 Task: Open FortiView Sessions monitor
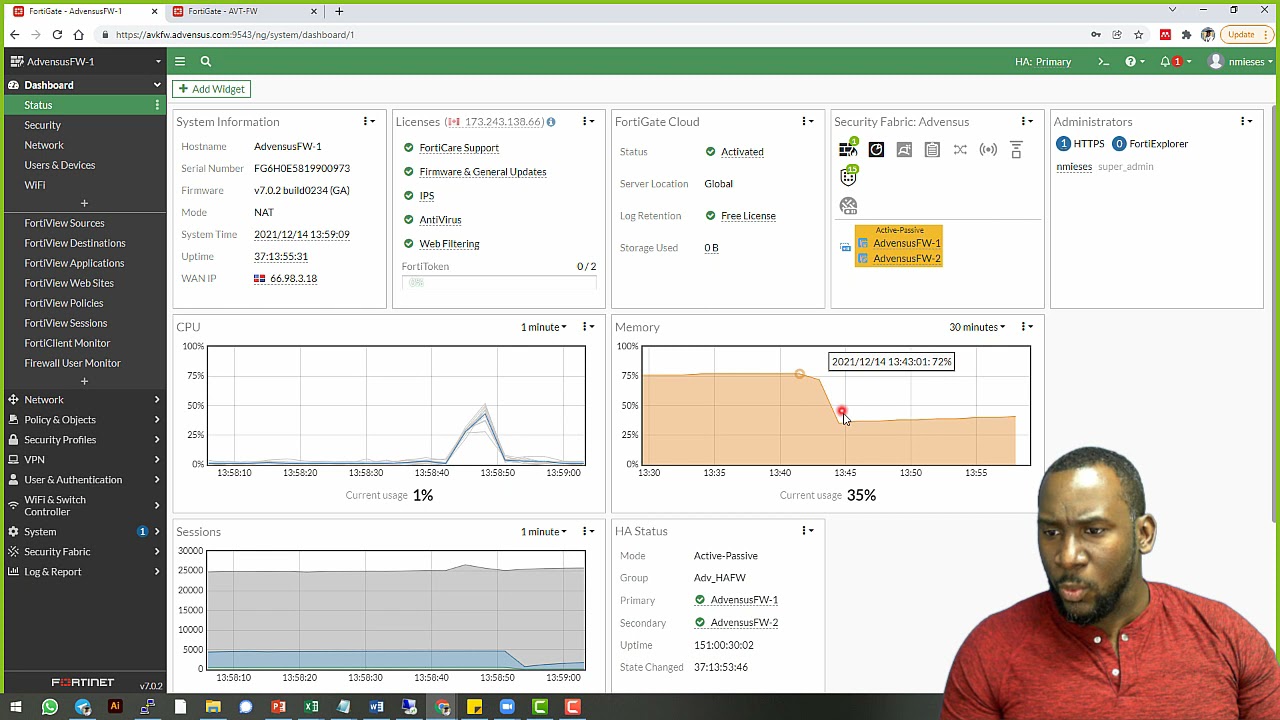(65, 323)
